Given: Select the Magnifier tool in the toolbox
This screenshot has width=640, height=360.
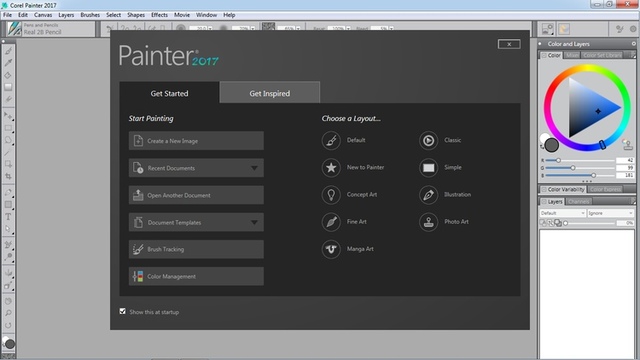Looking at the screenshot, I should (x=8, y=313).
